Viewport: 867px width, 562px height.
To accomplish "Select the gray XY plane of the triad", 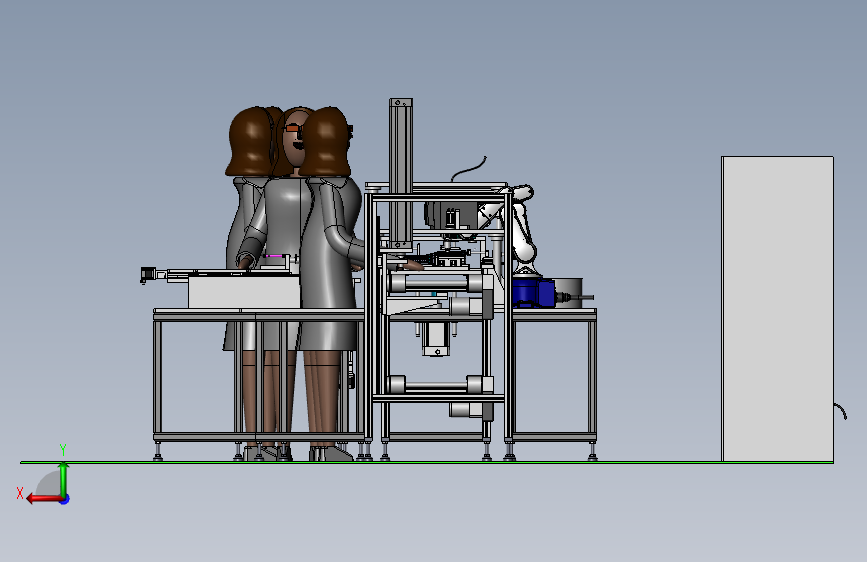I will point(51,483).
